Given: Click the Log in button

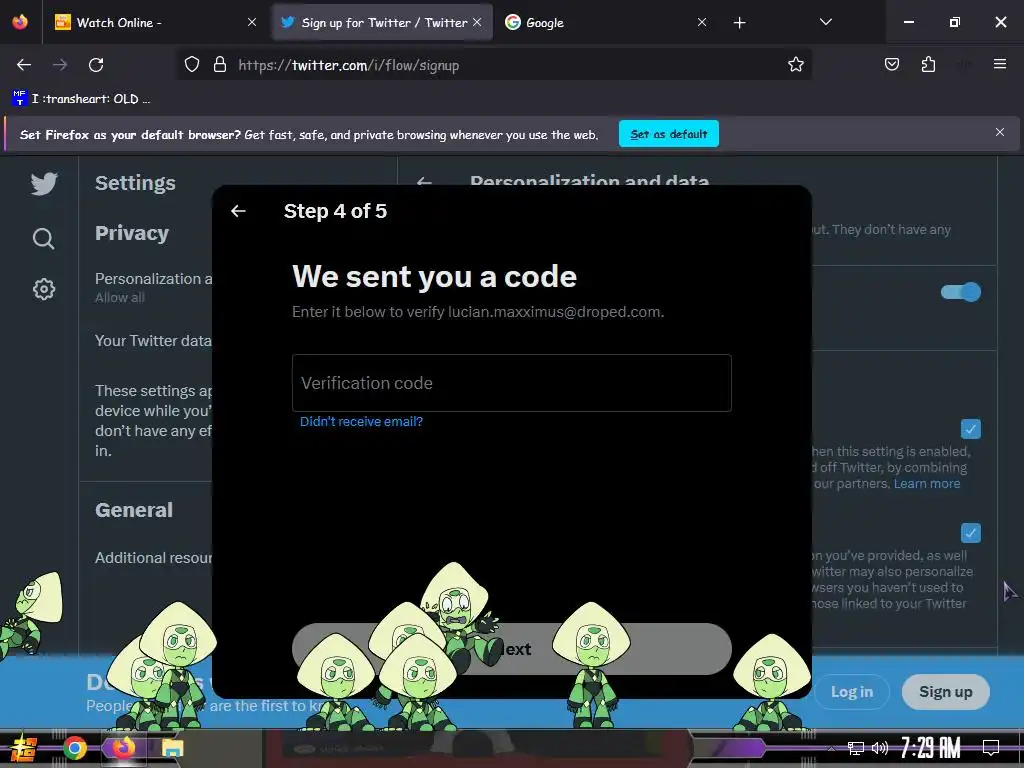Looking at the screenshot, I should click(x=852, y=692).
